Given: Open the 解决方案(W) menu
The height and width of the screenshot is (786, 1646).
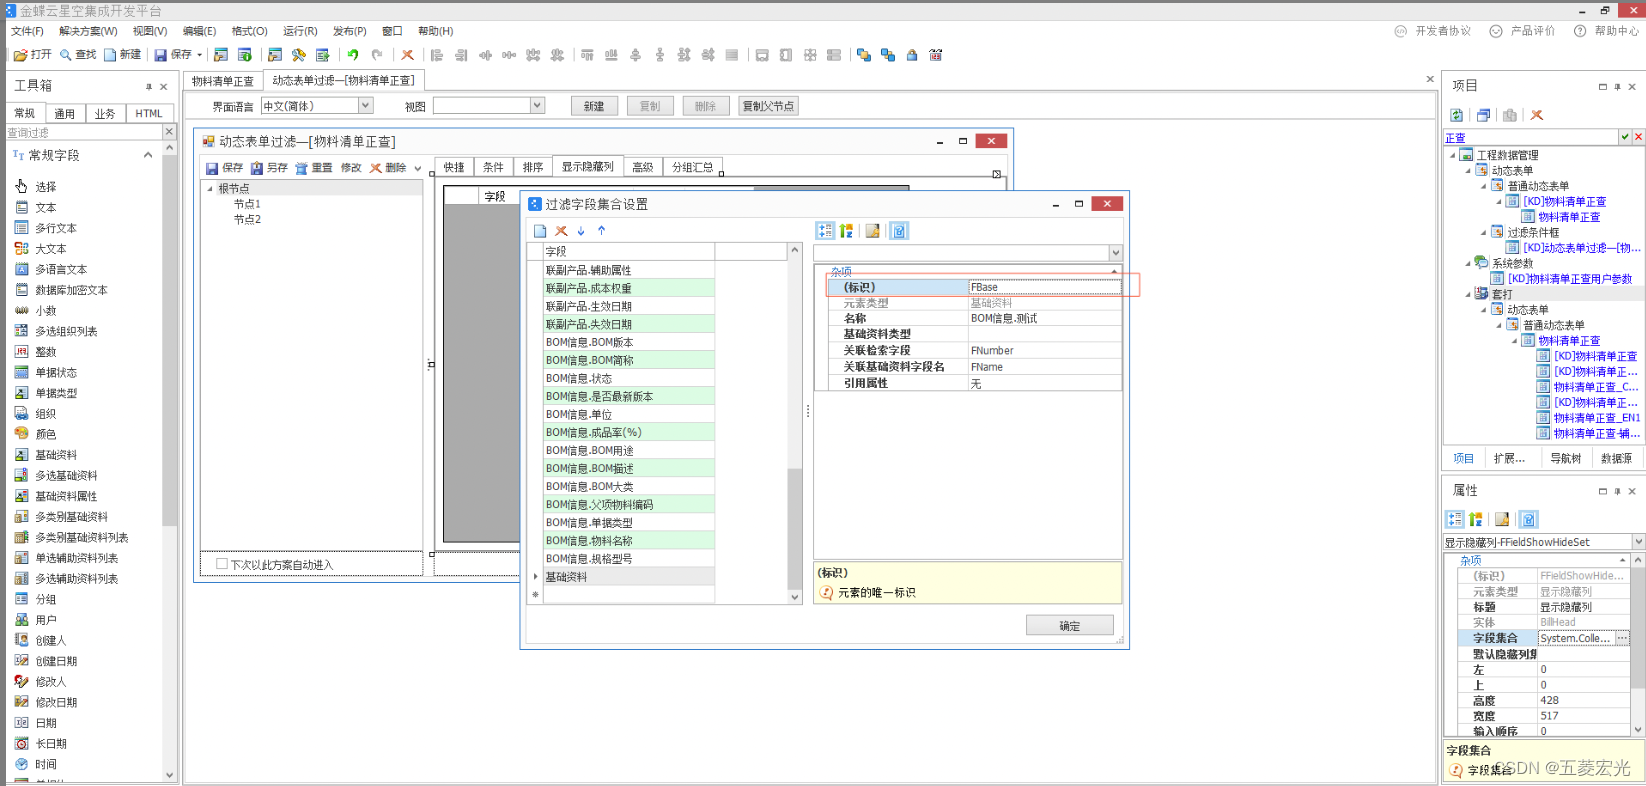Looking at the screenshot, I should [88, 31].
